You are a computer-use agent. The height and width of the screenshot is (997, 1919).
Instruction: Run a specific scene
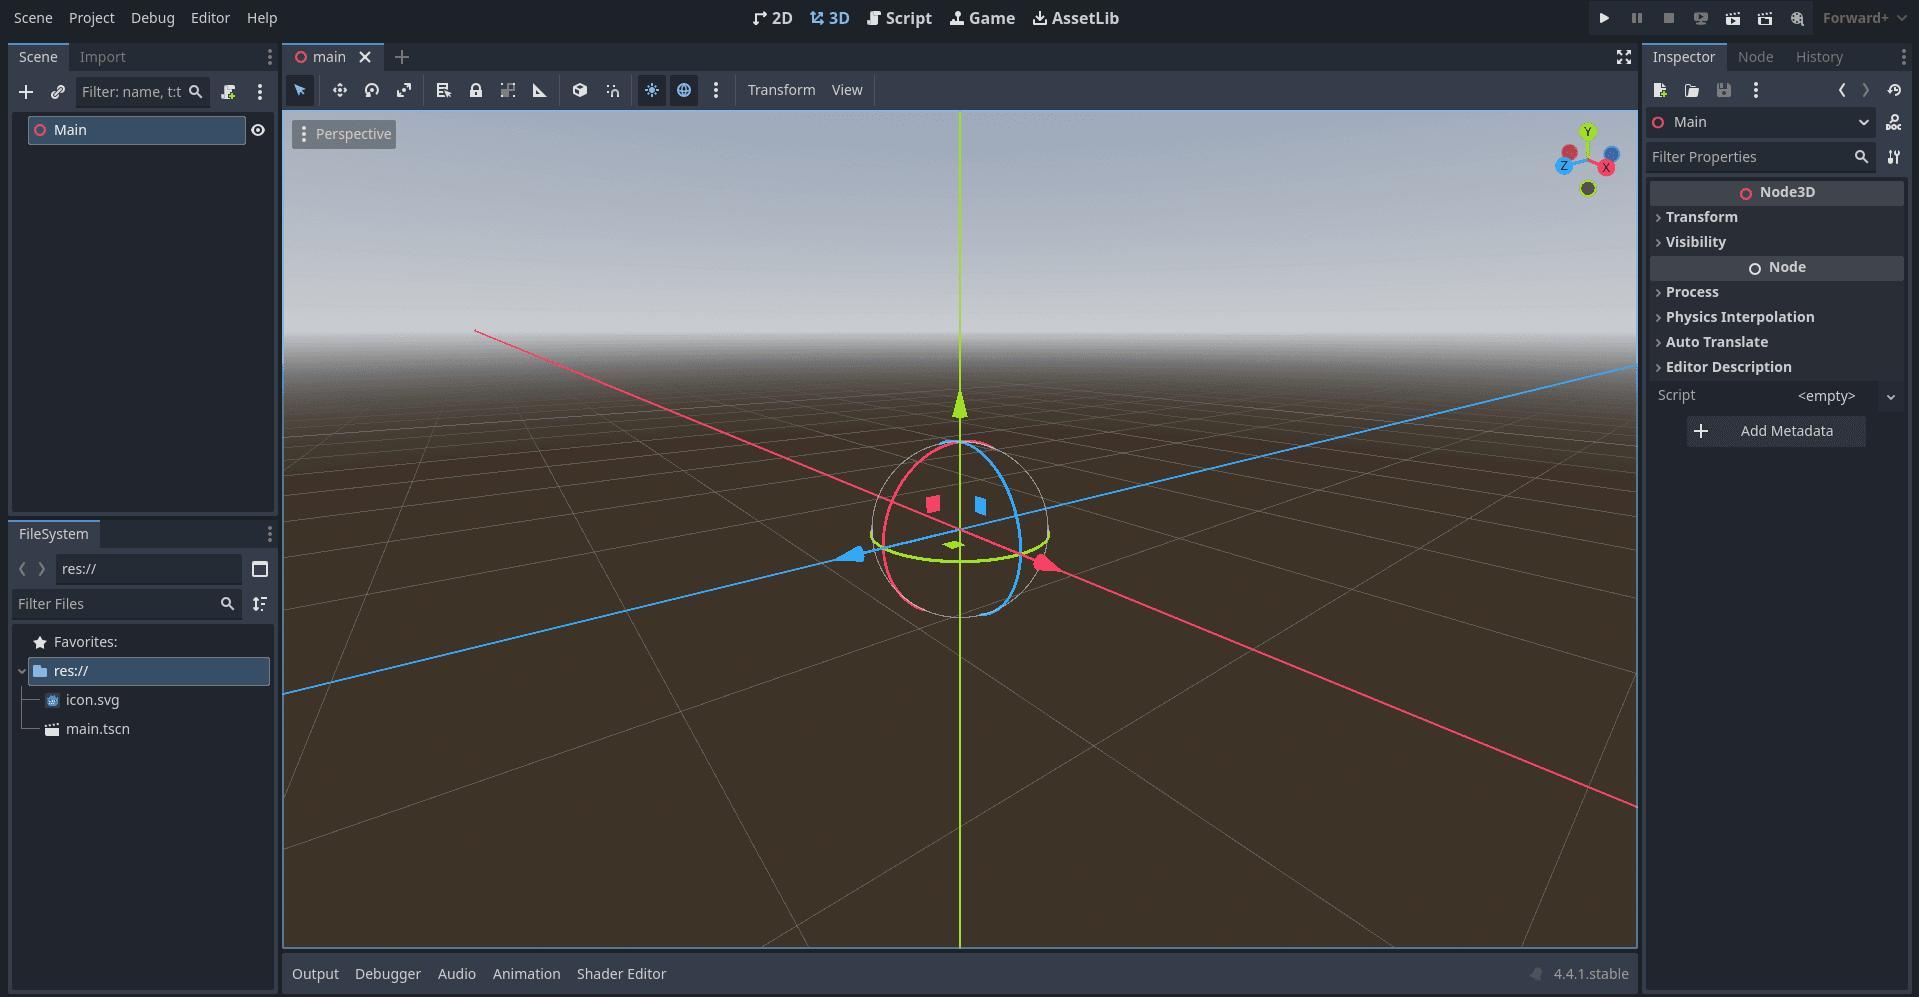point(1765,18)
